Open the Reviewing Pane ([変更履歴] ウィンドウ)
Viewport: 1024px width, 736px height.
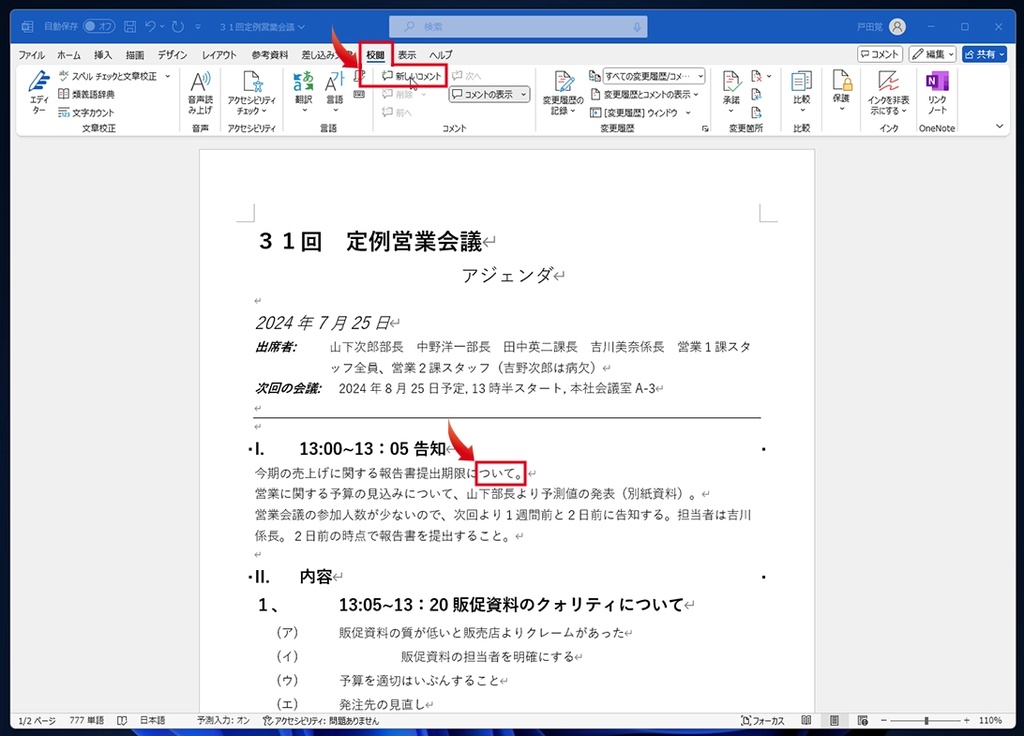(x=633, y=113)
